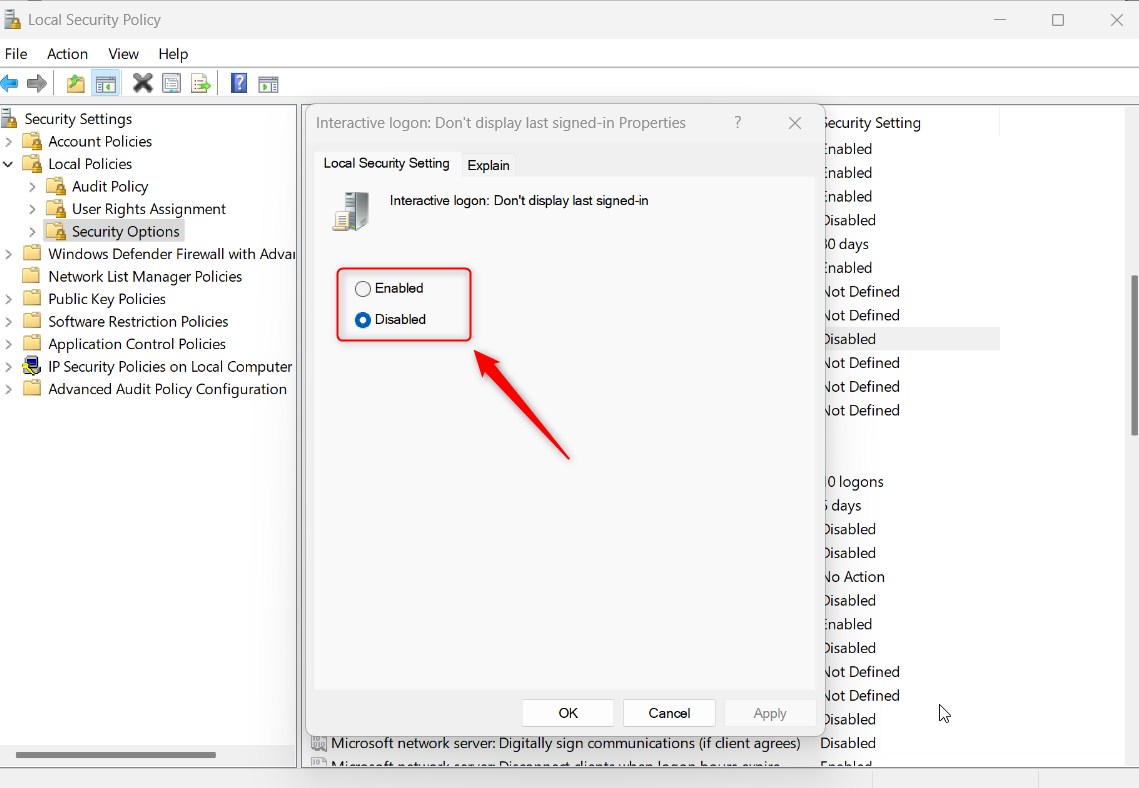This screenshot has width=1139, height=788.
Task: Expand Advanced Audit Policy Configuration node
Action: (x=9, y=389)
